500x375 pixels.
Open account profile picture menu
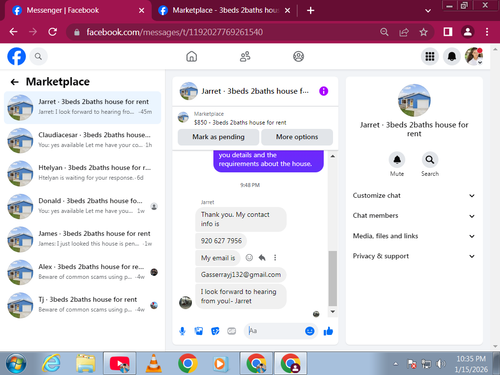474,56
